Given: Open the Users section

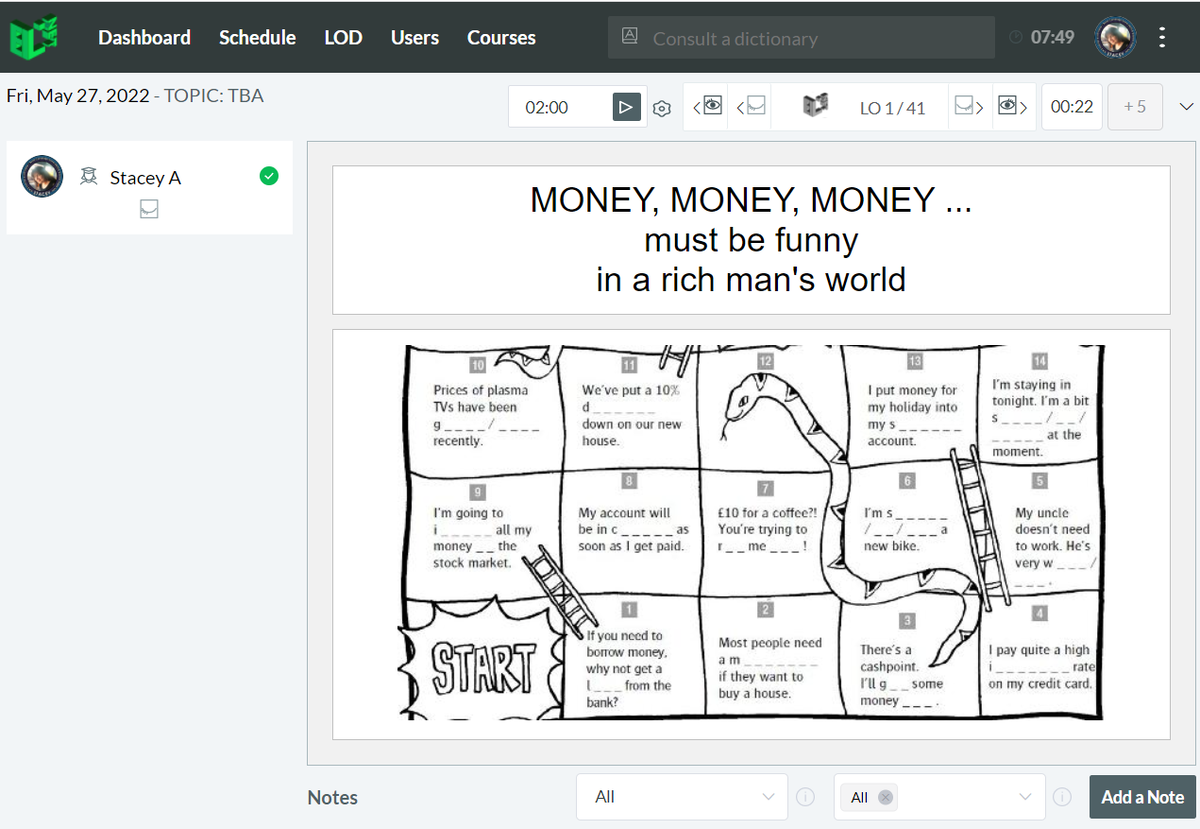Looking at the screenshot, I should (x=414, y=37).
